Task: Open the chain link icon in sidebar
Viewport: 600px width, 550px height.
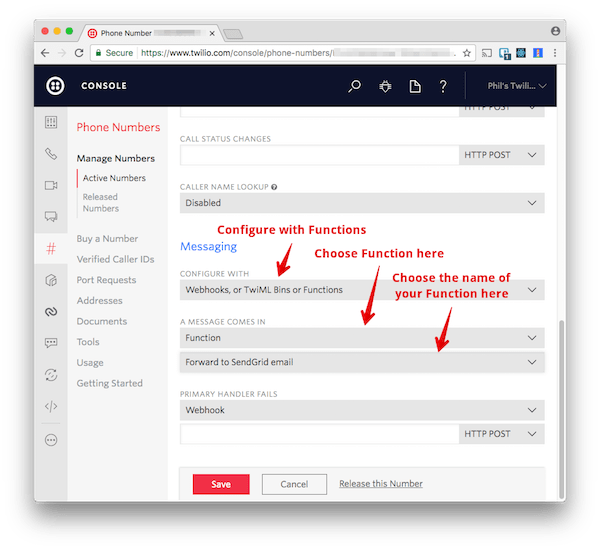Action: 51,312
